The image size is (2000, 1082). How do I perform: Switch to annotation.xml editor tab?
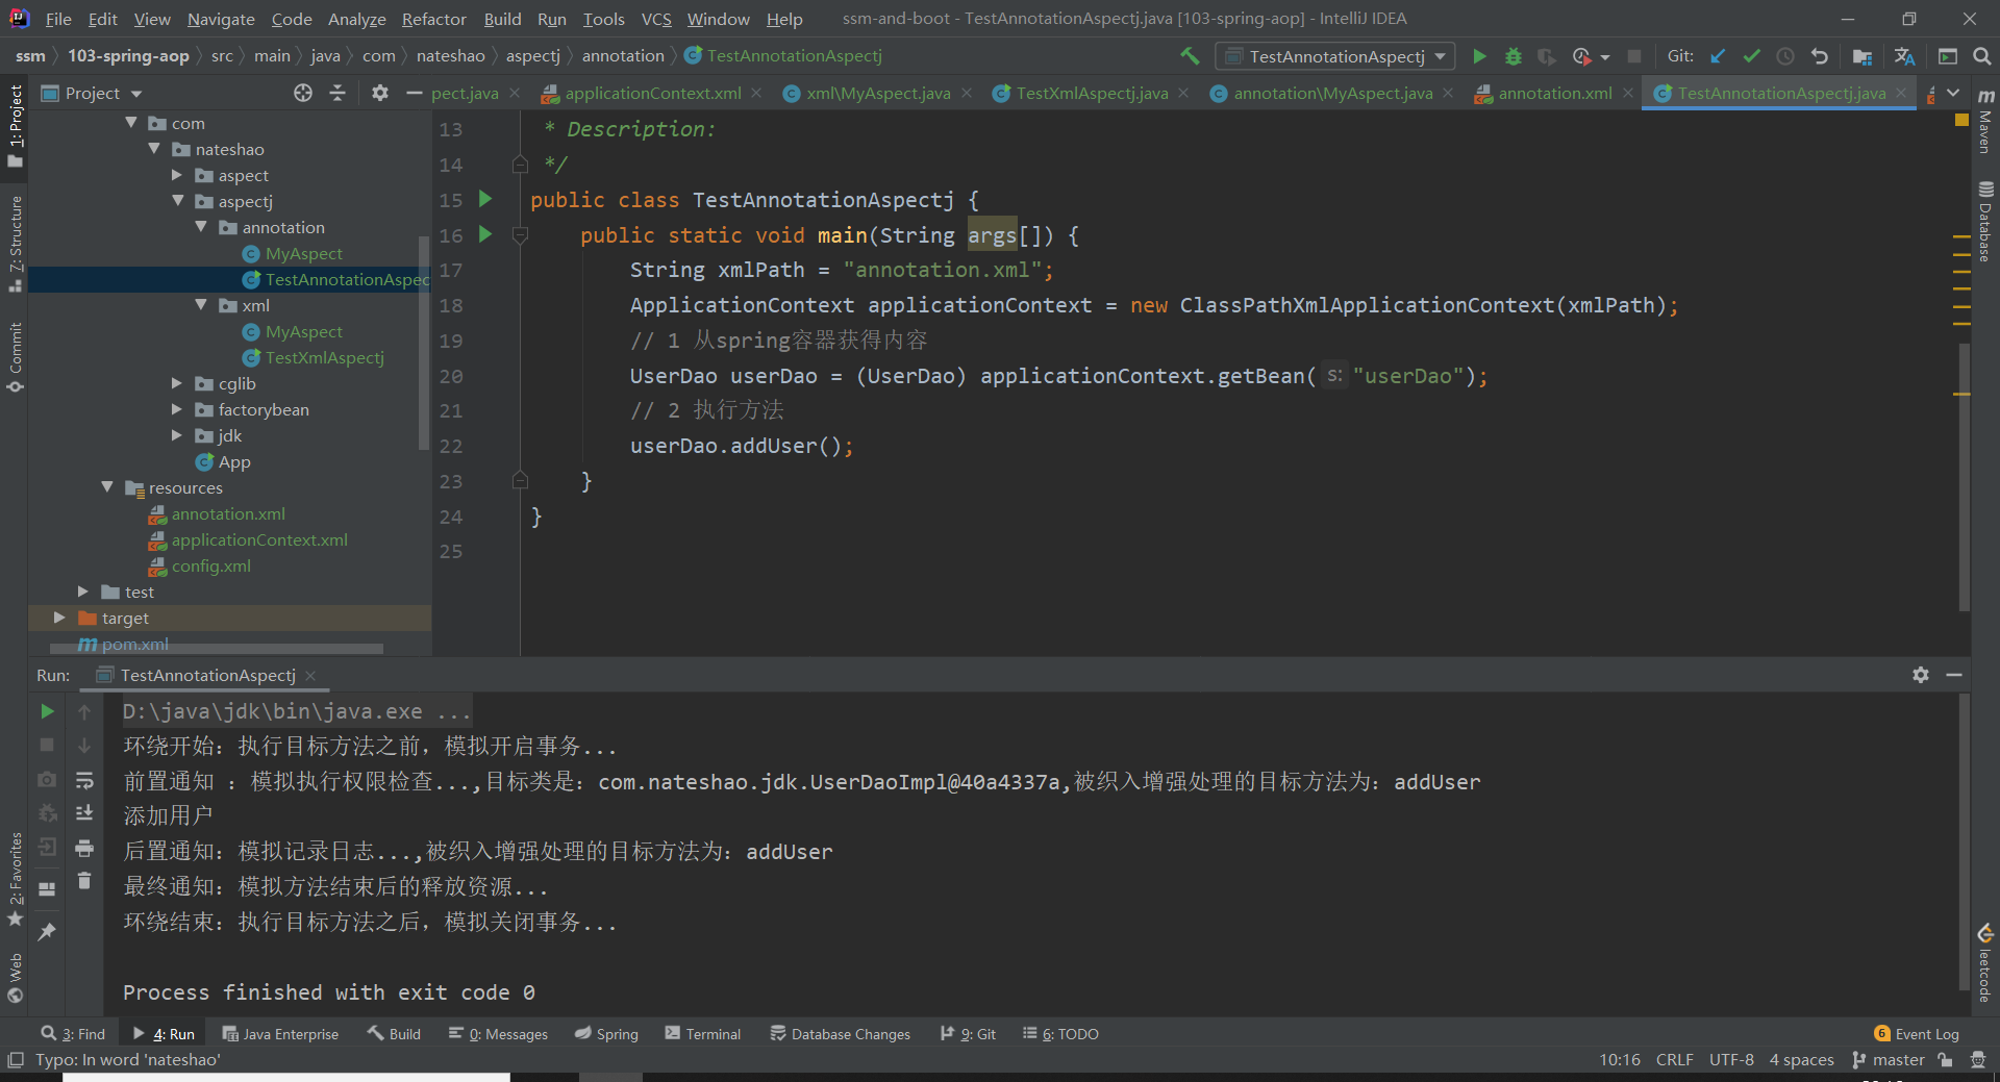click(x=1554, y=93)
